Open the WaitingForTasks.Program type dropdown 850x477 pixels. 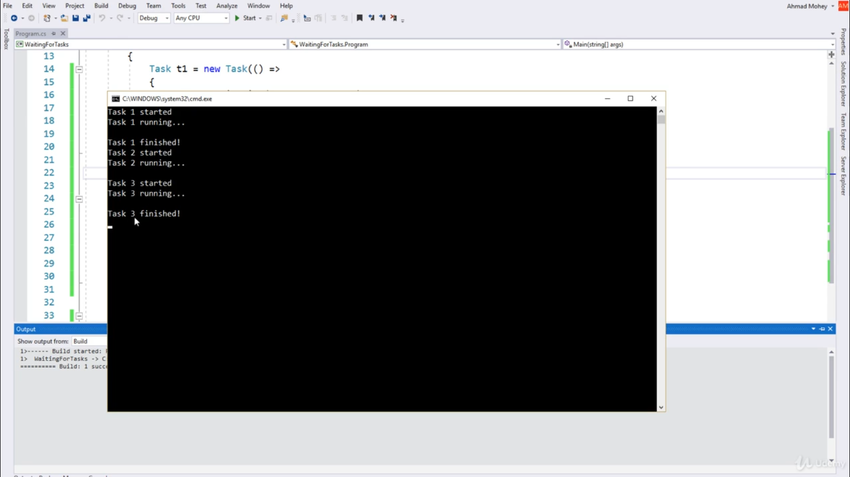(x=425, y=44)
